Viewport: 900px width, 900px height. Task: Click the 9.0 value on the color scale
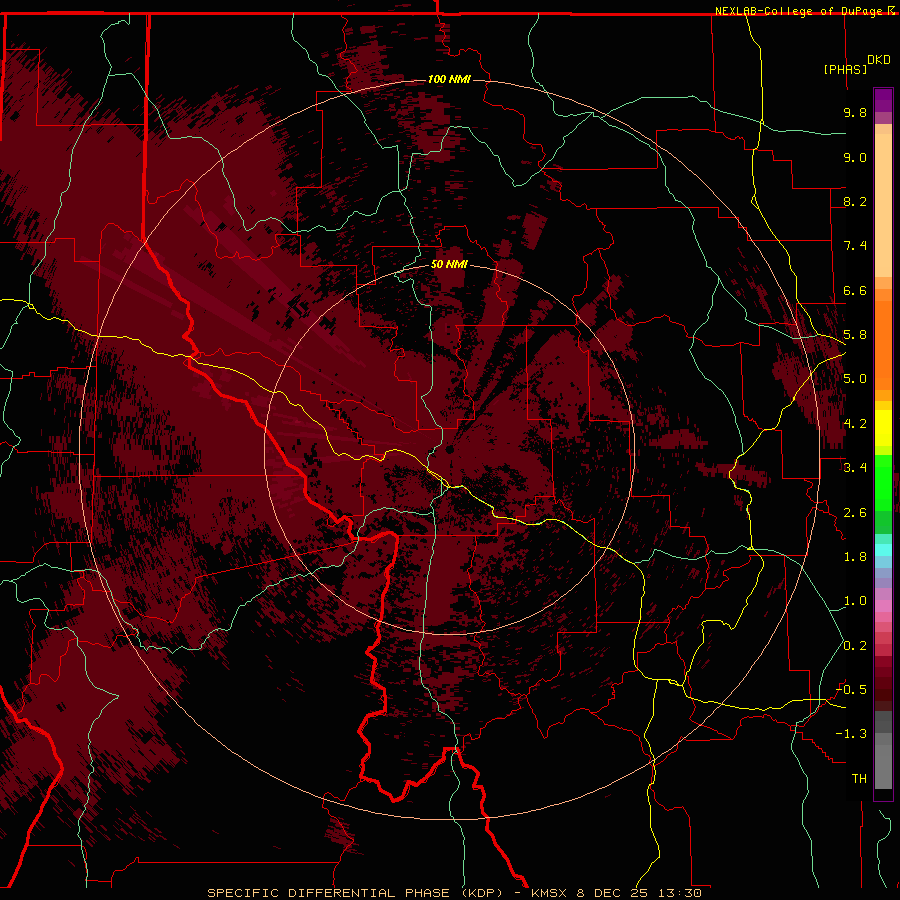point(855,157)
